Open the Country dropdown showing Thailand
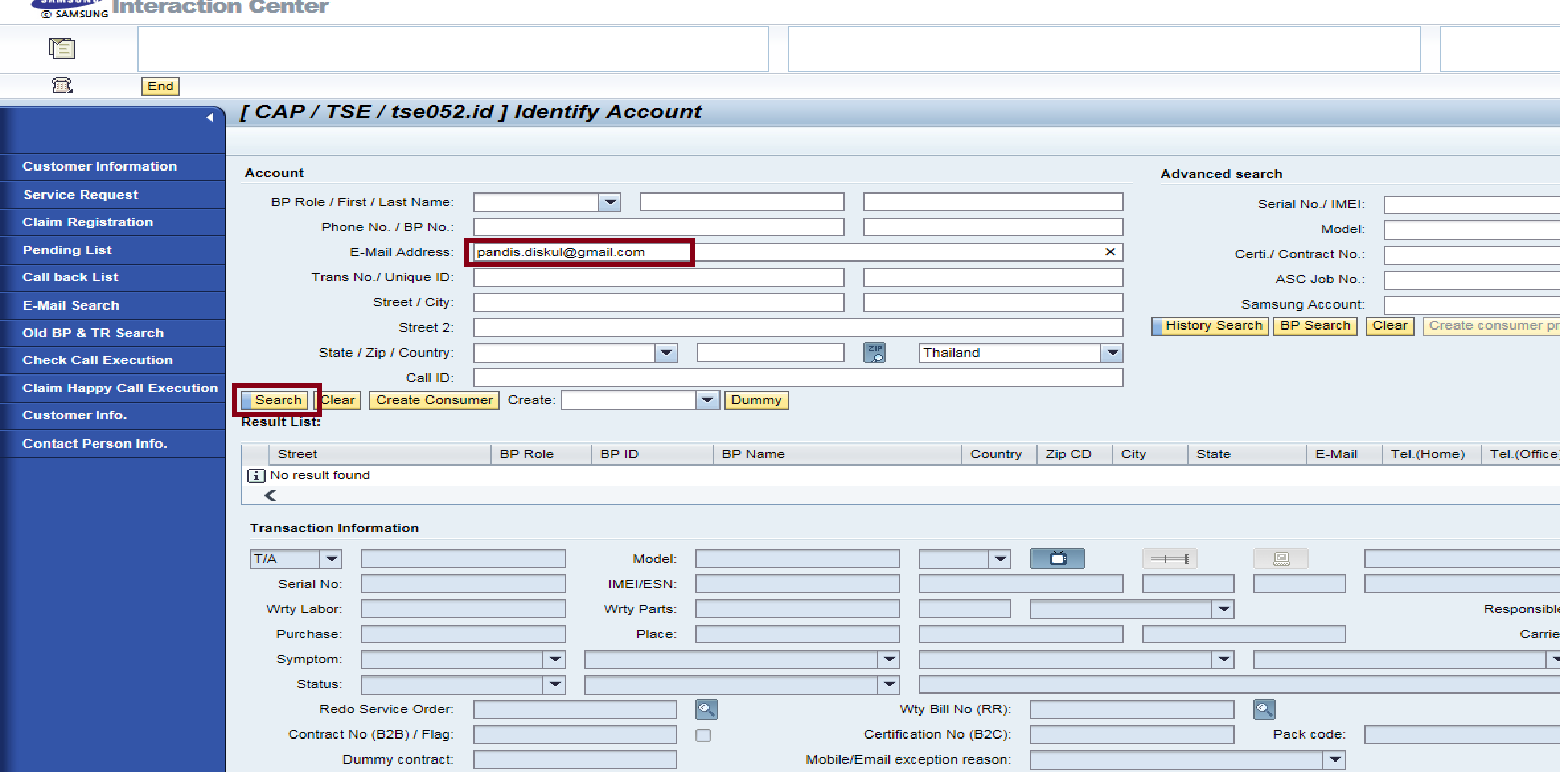1560x772 pixels. tap(1112, 353)
